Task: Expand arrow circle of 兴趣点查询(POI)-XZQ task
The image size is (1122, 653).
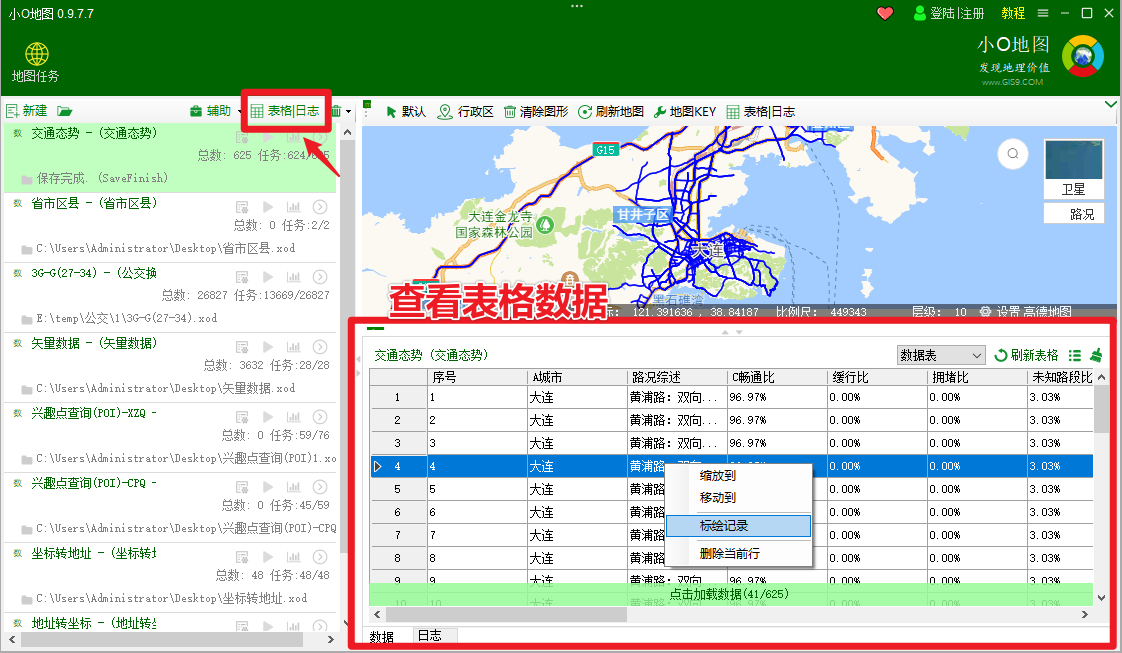Action: pos(320,417)
